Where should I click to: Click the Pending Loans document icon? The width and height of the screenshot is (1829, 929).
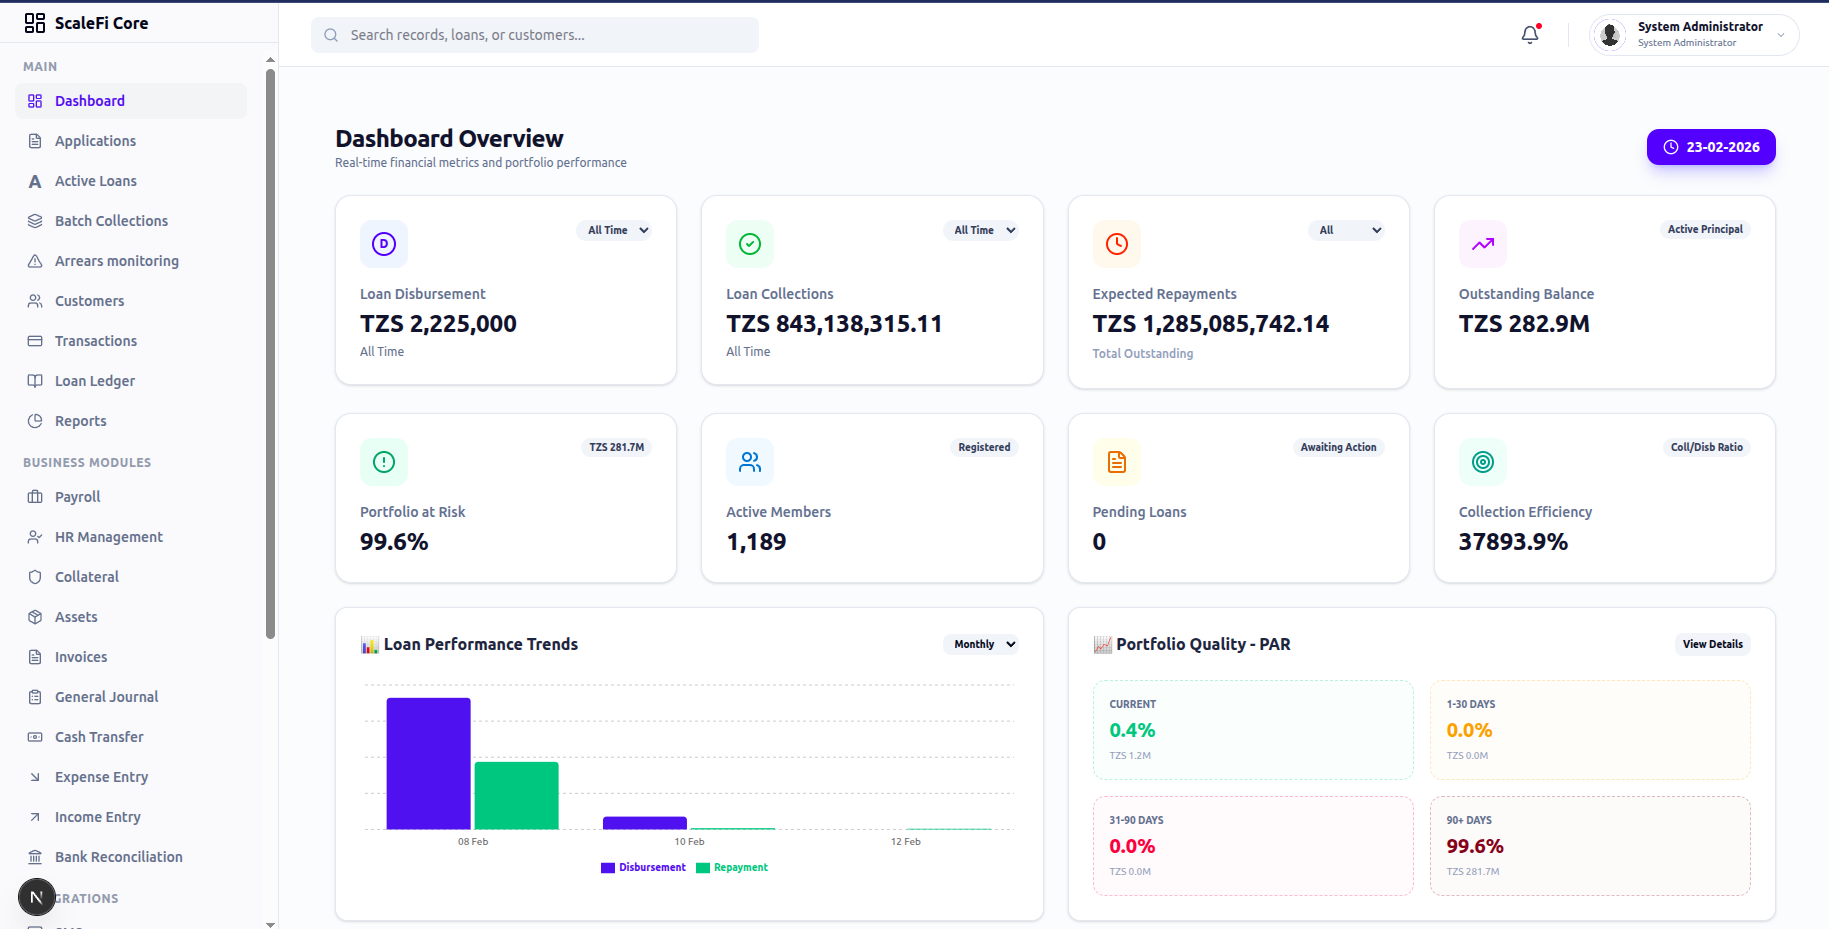1116,462
